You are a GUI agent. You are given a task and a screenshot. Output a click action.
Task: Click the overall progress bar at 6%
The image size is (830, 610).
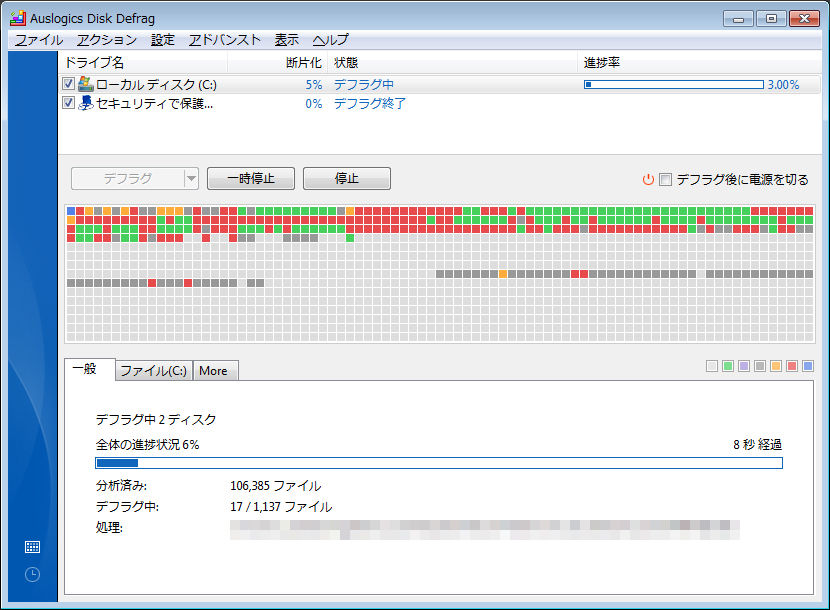point(439,463)
